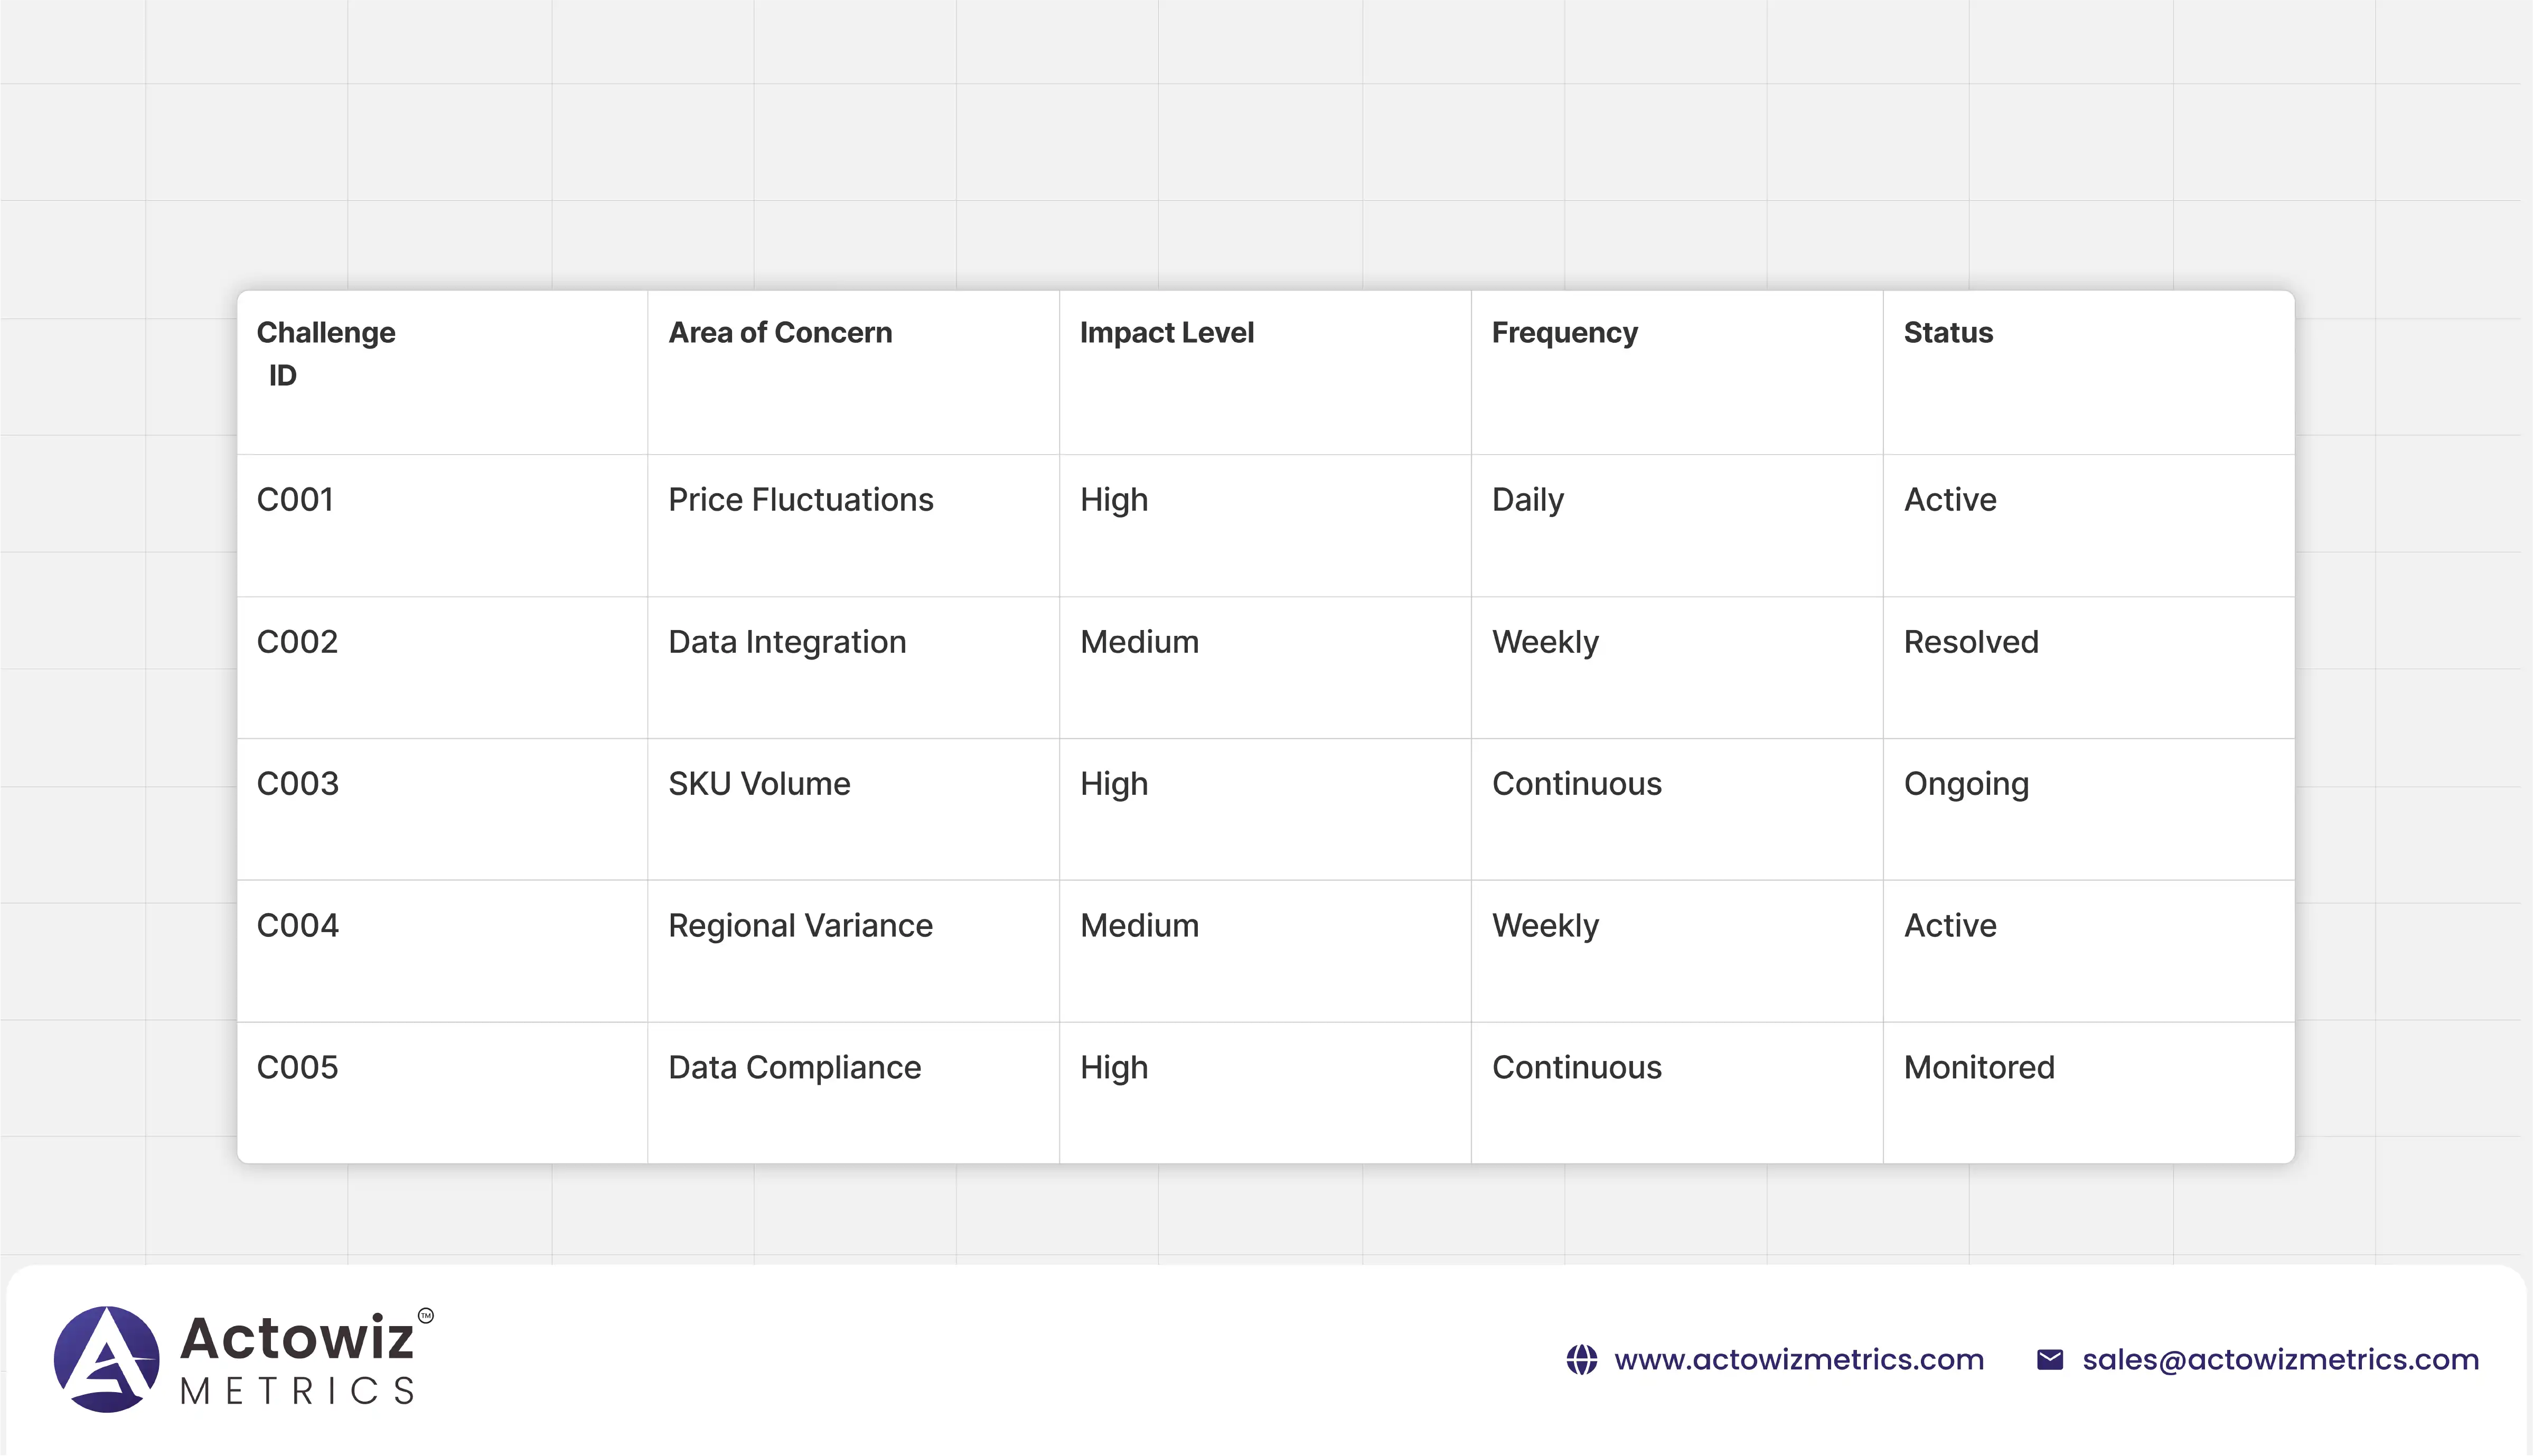Click the Data Compliance cell
This screenshot has height=1456, width=2533.
coord(794,1068)
